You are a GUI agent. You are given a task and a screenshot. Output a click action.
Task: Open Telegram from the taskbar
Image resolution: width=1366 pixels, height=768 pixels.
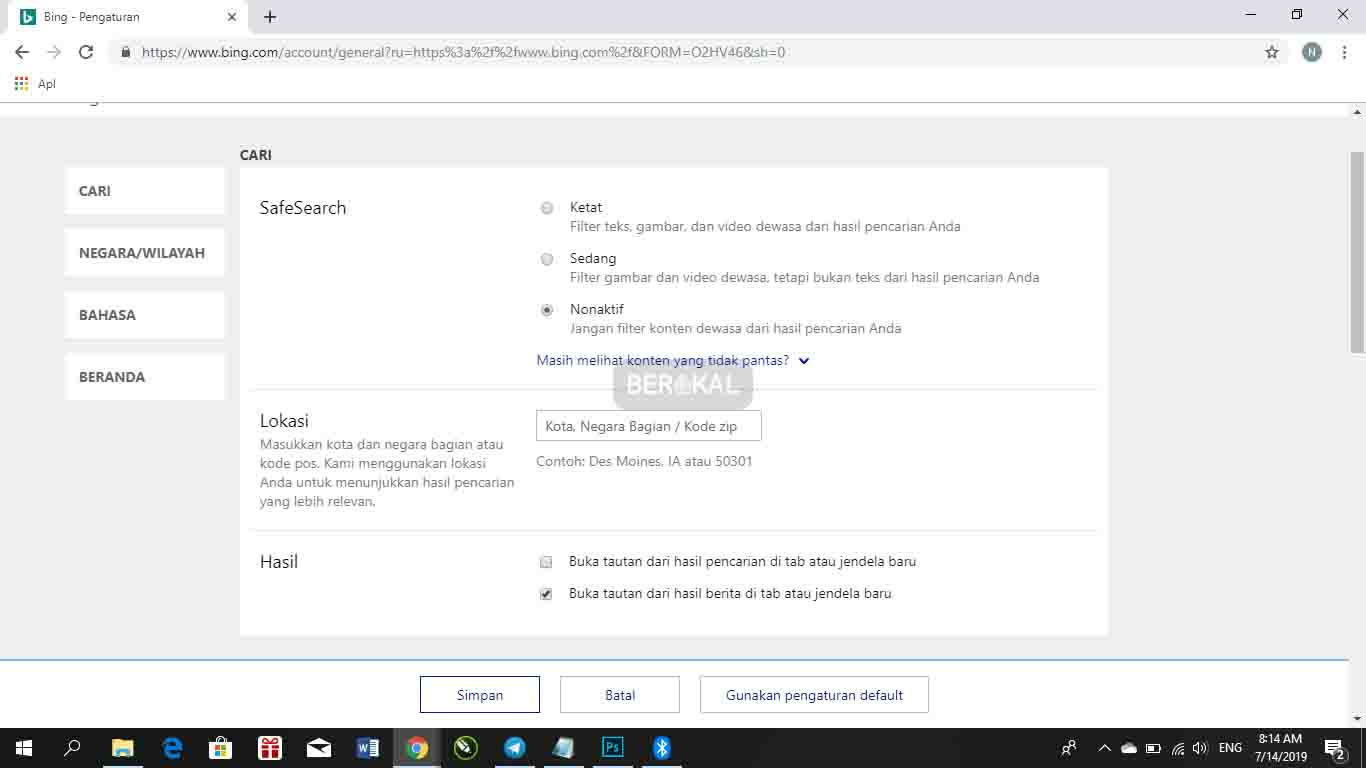coord(514,747)
